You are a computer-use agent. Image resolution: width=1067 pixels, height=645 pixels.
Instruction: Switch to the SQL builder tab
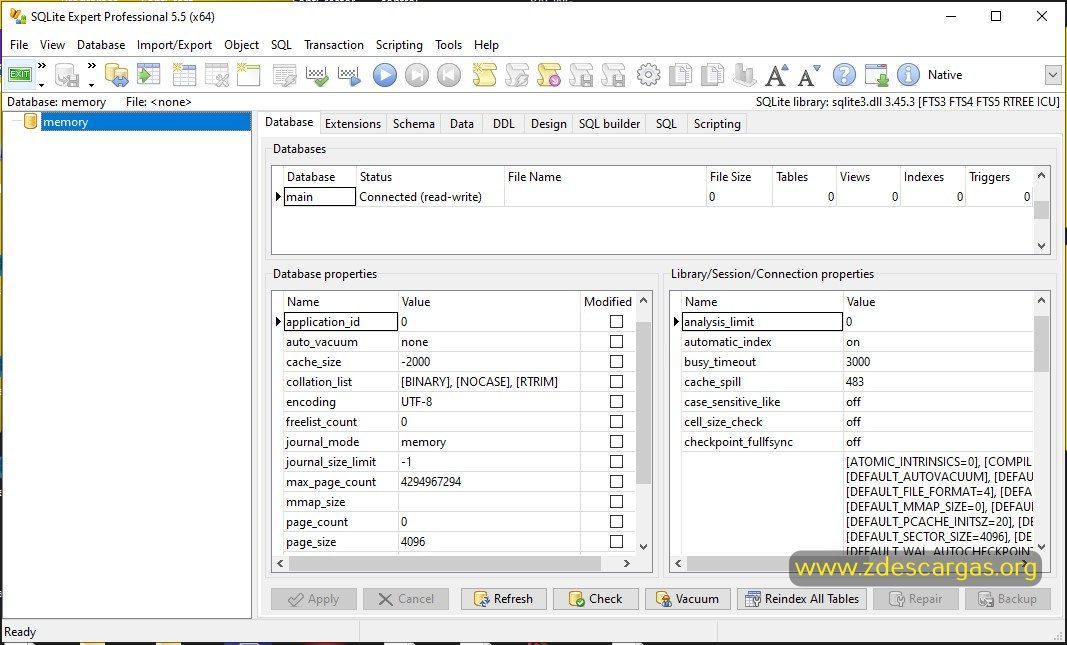(609, 124)
